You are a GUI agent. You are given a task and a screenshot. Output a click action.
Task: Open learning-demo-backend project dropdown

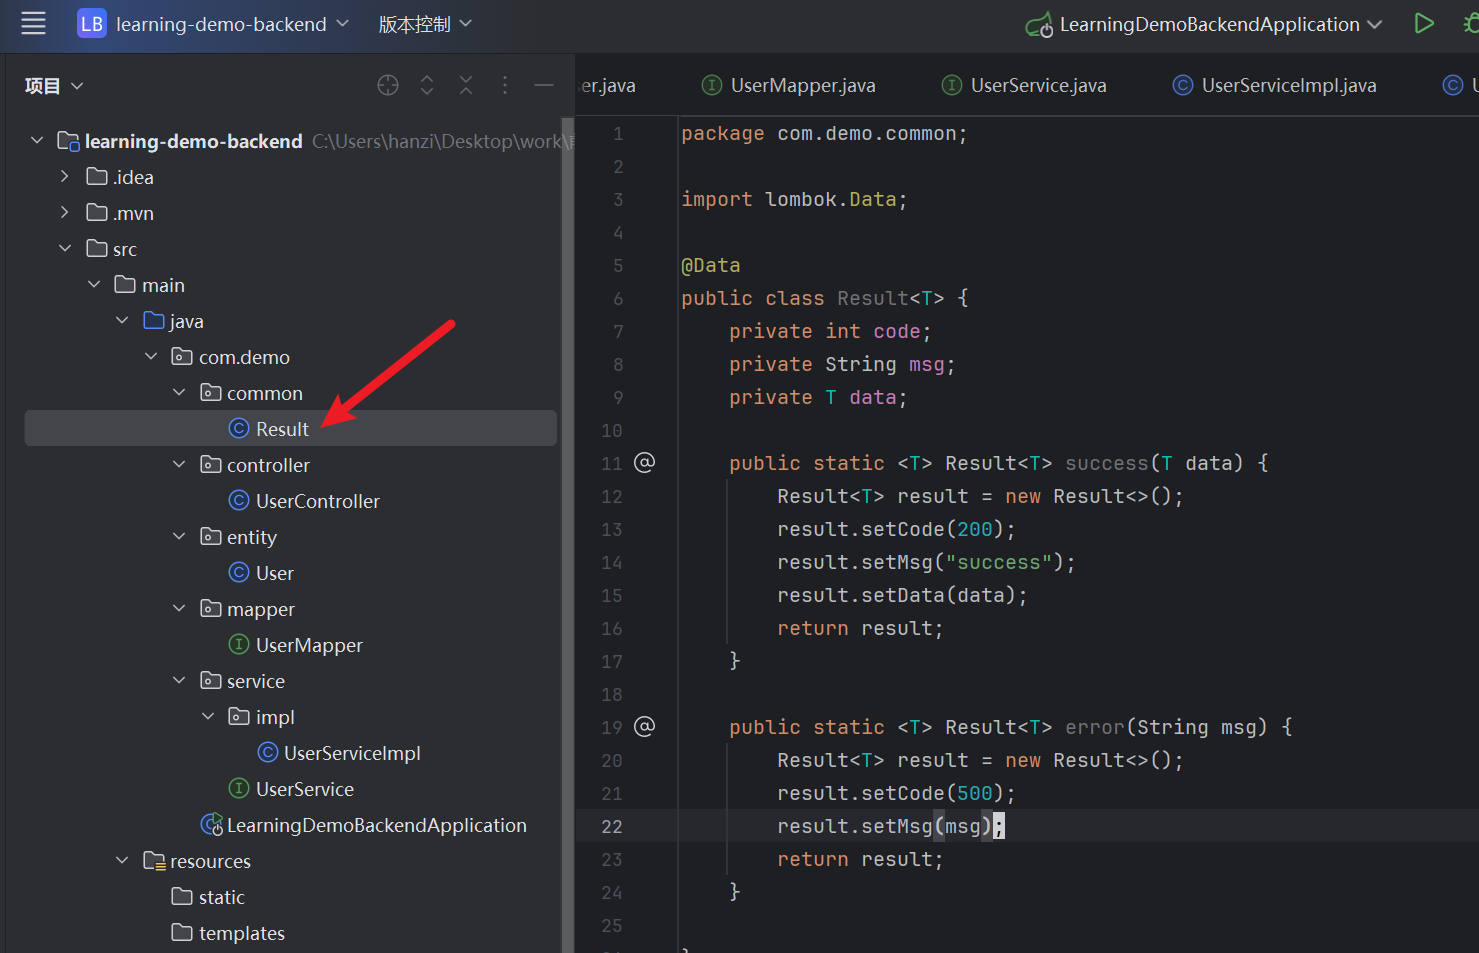tap(232, 24)
